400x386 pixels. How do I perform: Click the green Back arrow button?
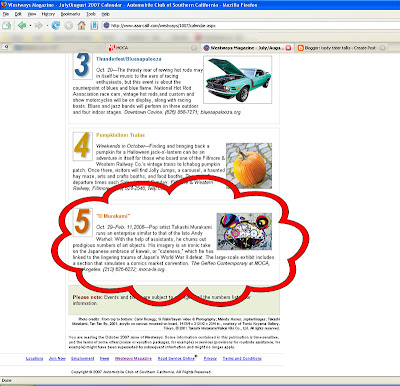[22, 25]
